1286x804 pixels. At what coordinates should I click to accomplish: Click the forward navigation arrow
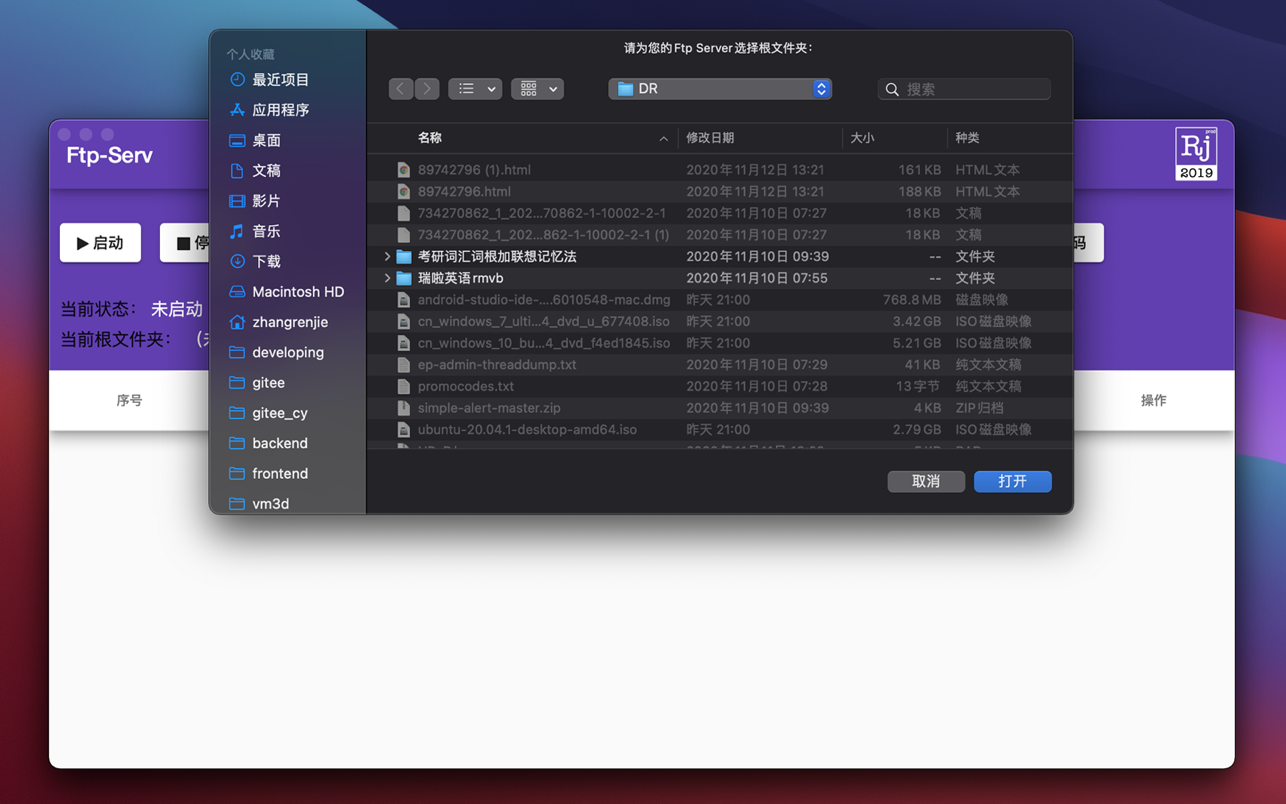(427, 89)
